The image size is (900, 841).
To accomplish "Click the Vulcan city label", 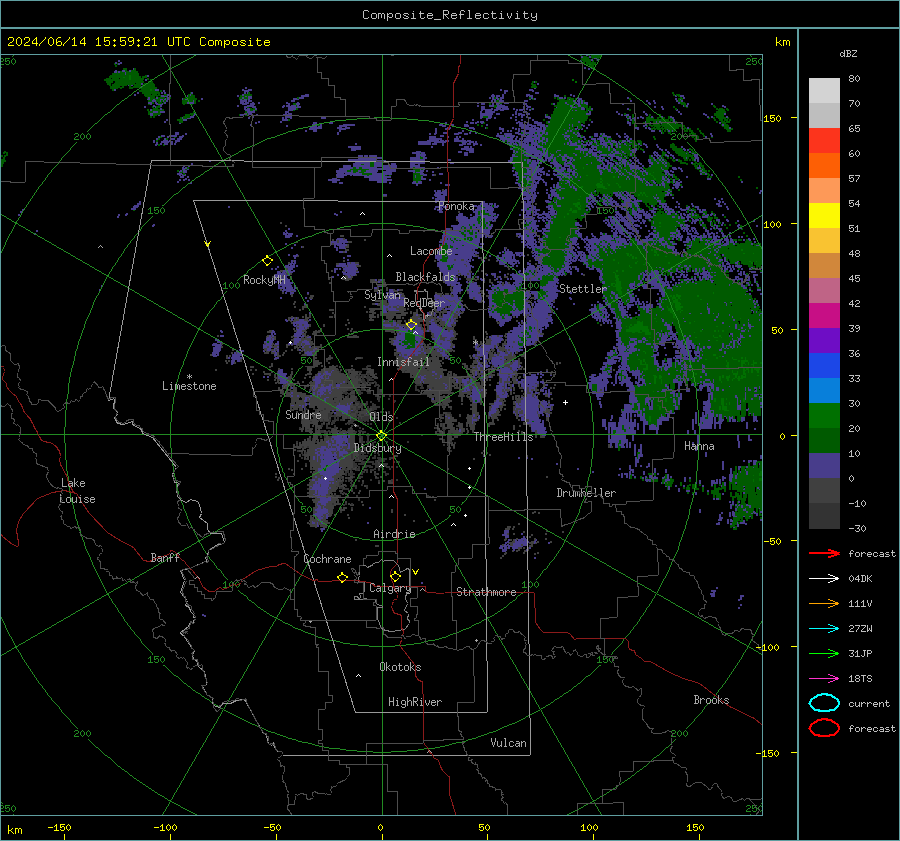I will tap(508, 743).
